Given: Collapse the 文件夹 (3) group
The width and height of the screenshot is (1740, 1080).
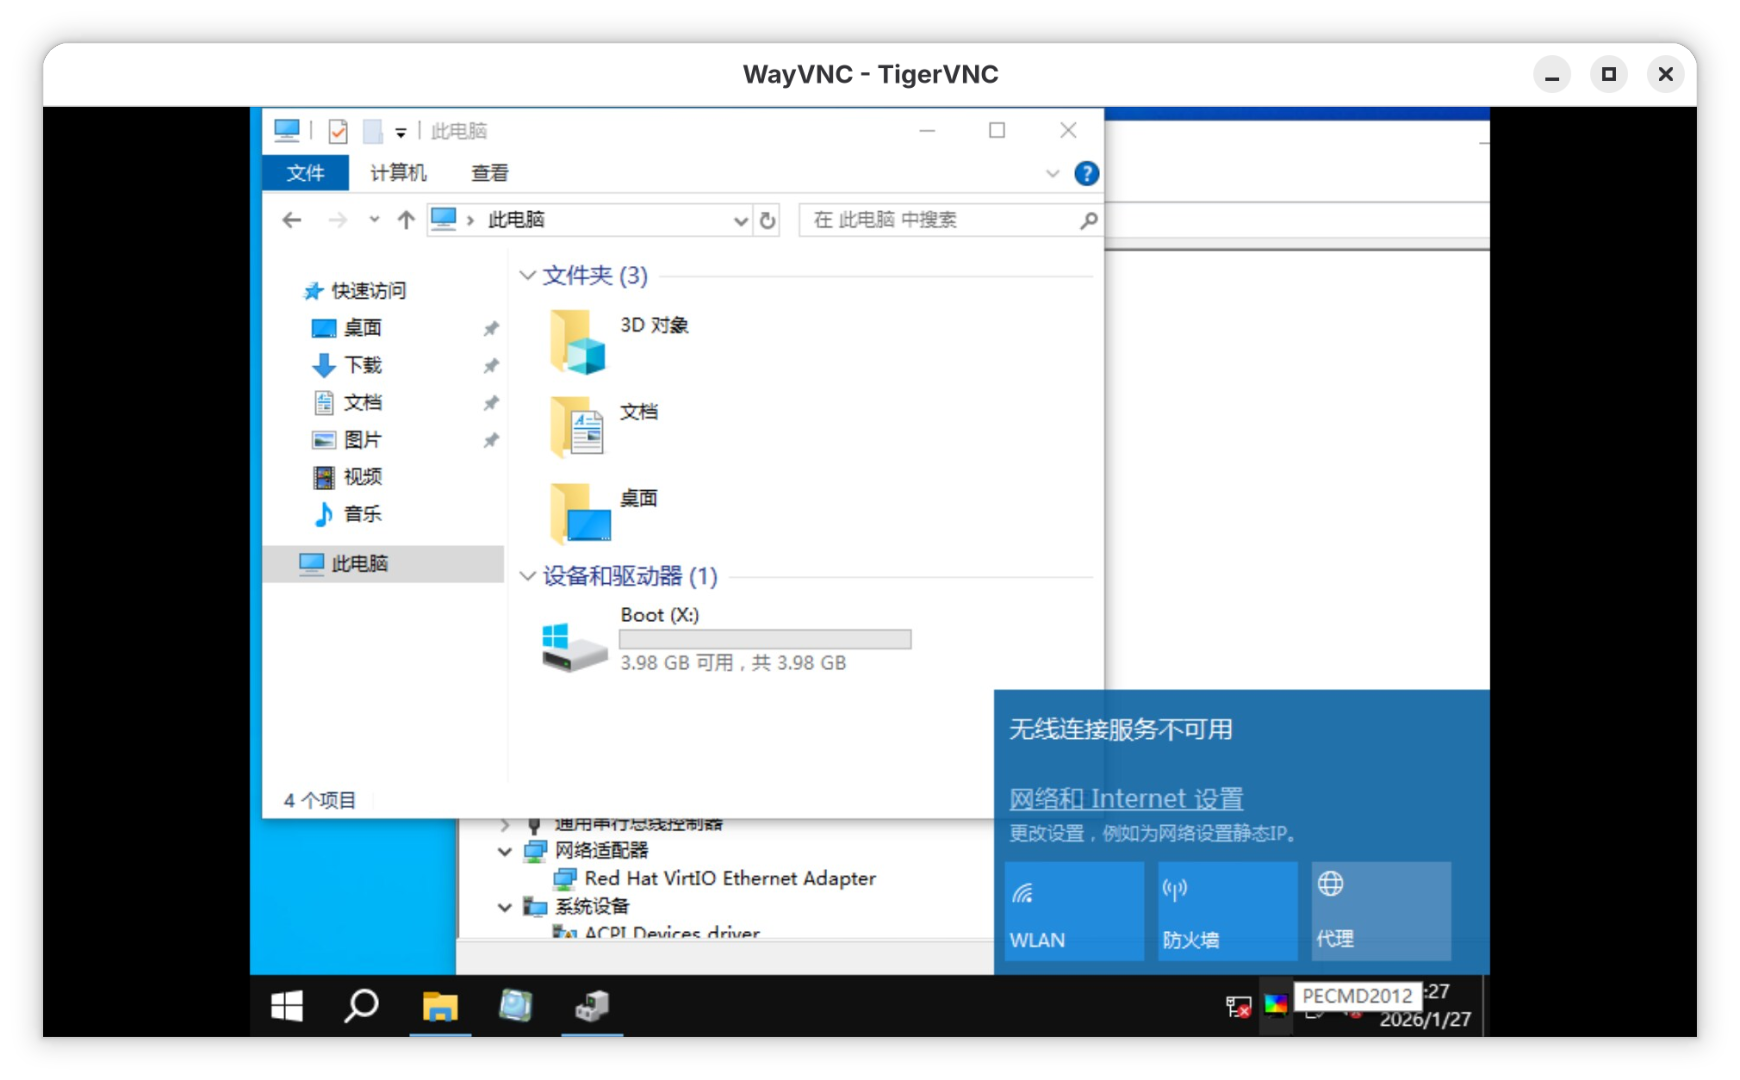Looking at the screenshot, I should [x=528, y=275].
